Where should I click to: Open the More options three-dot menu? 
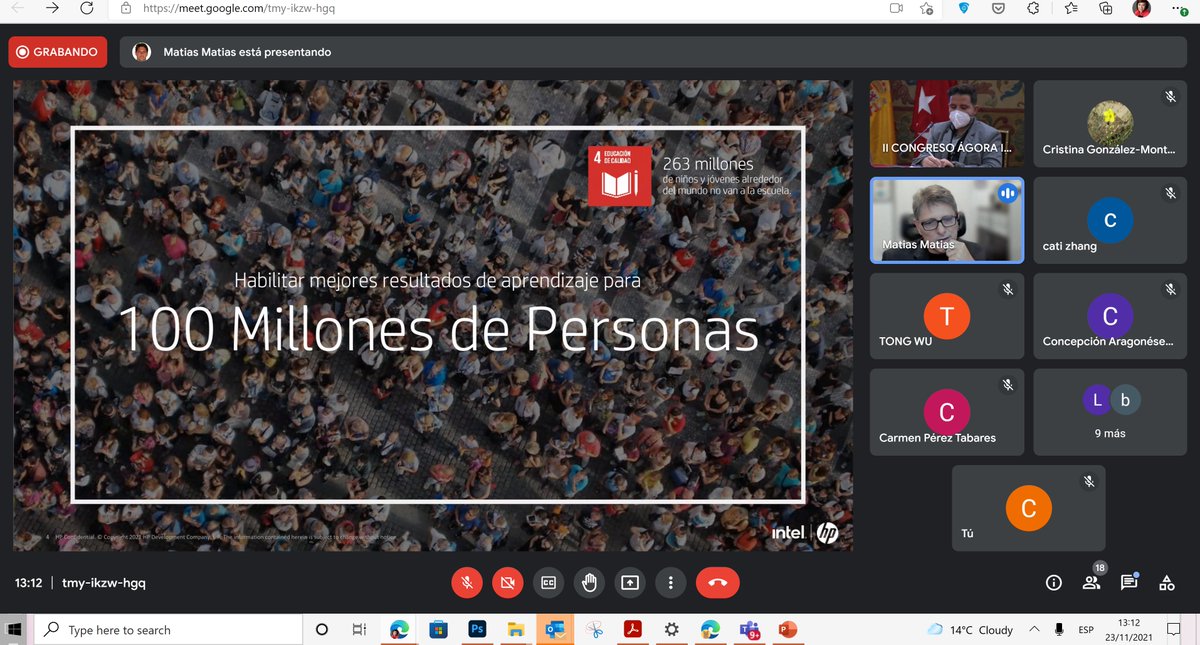pos(670,582)
